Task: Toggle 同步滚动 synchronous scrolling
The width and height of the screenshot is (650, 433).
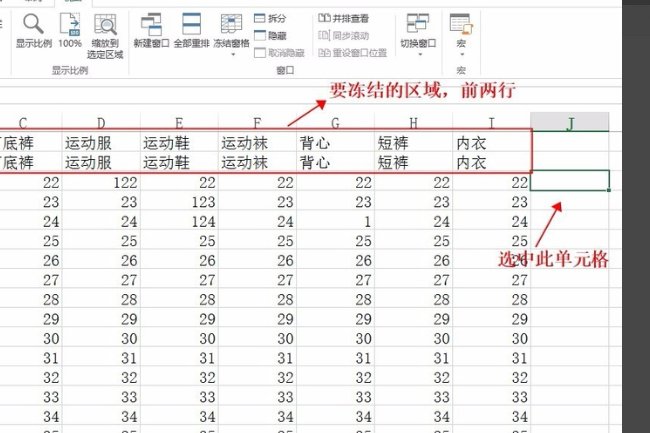Action: click(x=343, y=36)
